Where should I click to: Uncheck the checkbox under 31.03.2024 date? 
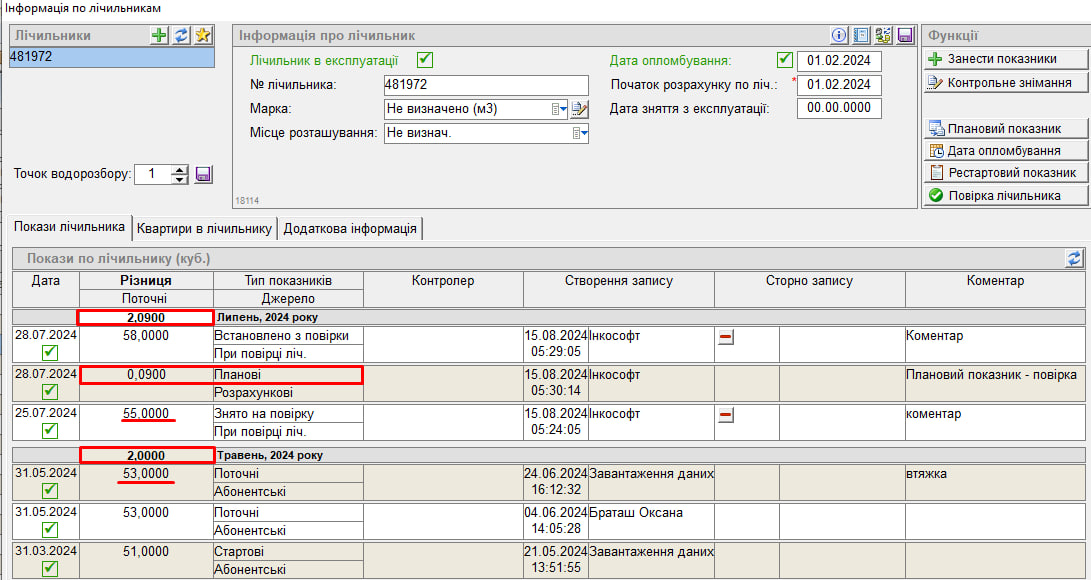click(50, 568)
